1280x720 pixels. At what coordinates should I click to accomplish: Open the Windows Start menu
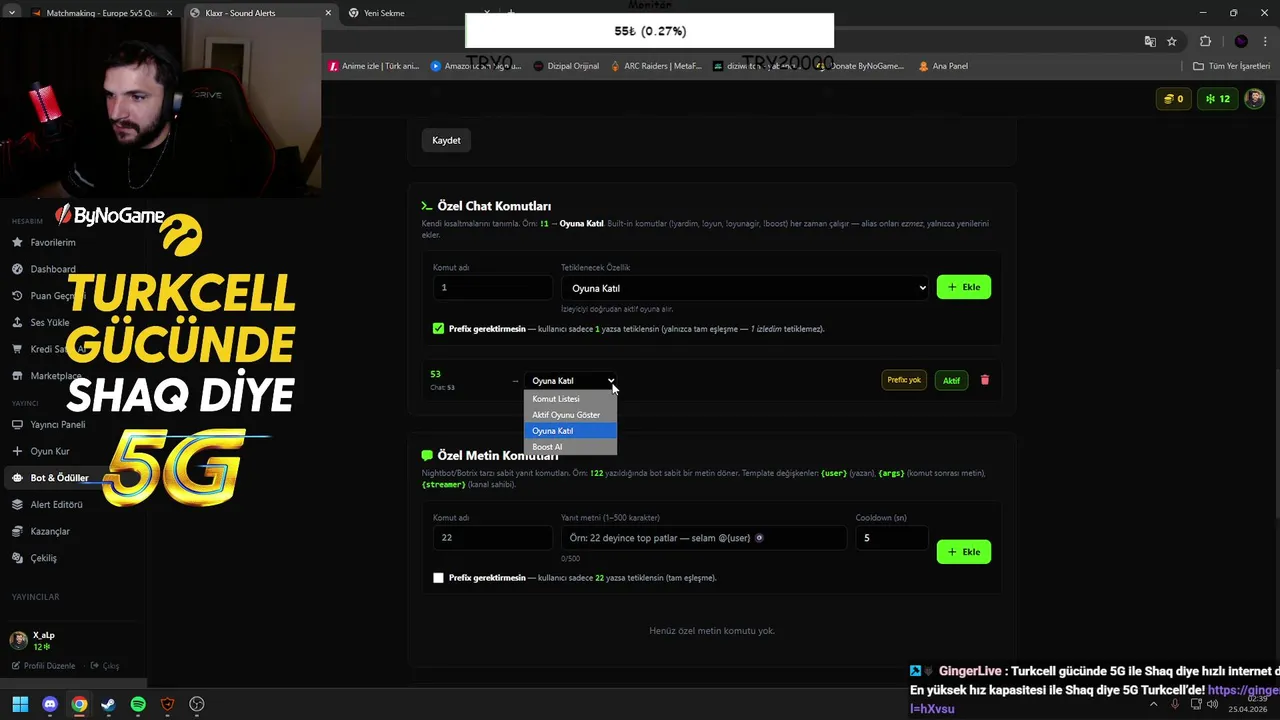pos(20,704)
